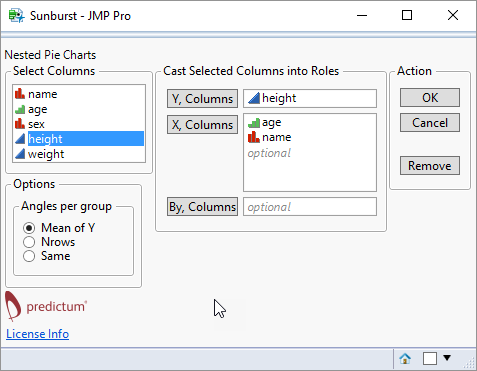Click the continuous triangle icon beside weight
The height and width of the screenshot is (371, 477).
pos(20,154)
